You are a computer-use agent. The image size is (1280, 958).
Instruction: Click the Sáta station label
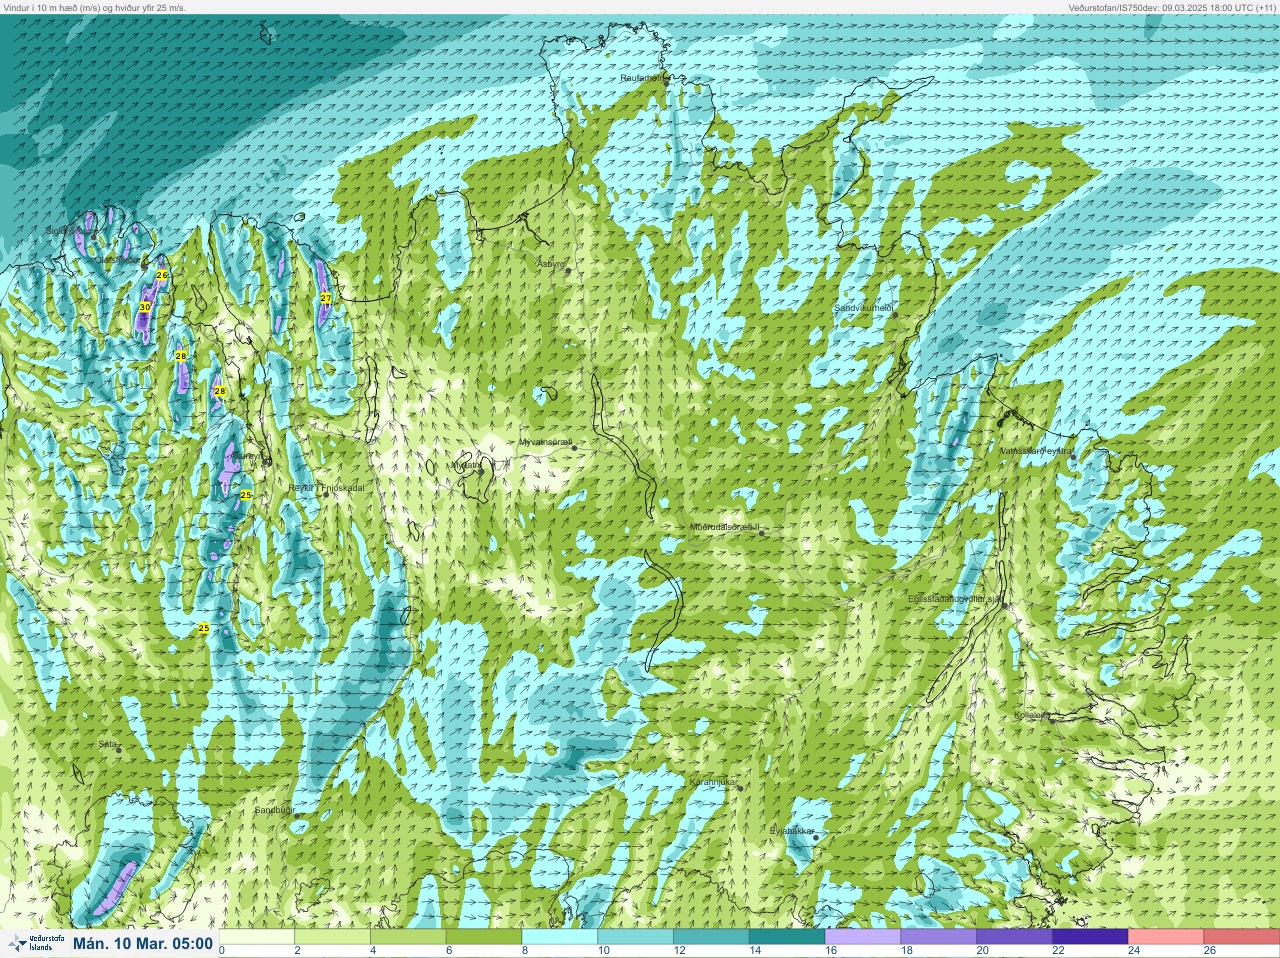pos(107,744)
